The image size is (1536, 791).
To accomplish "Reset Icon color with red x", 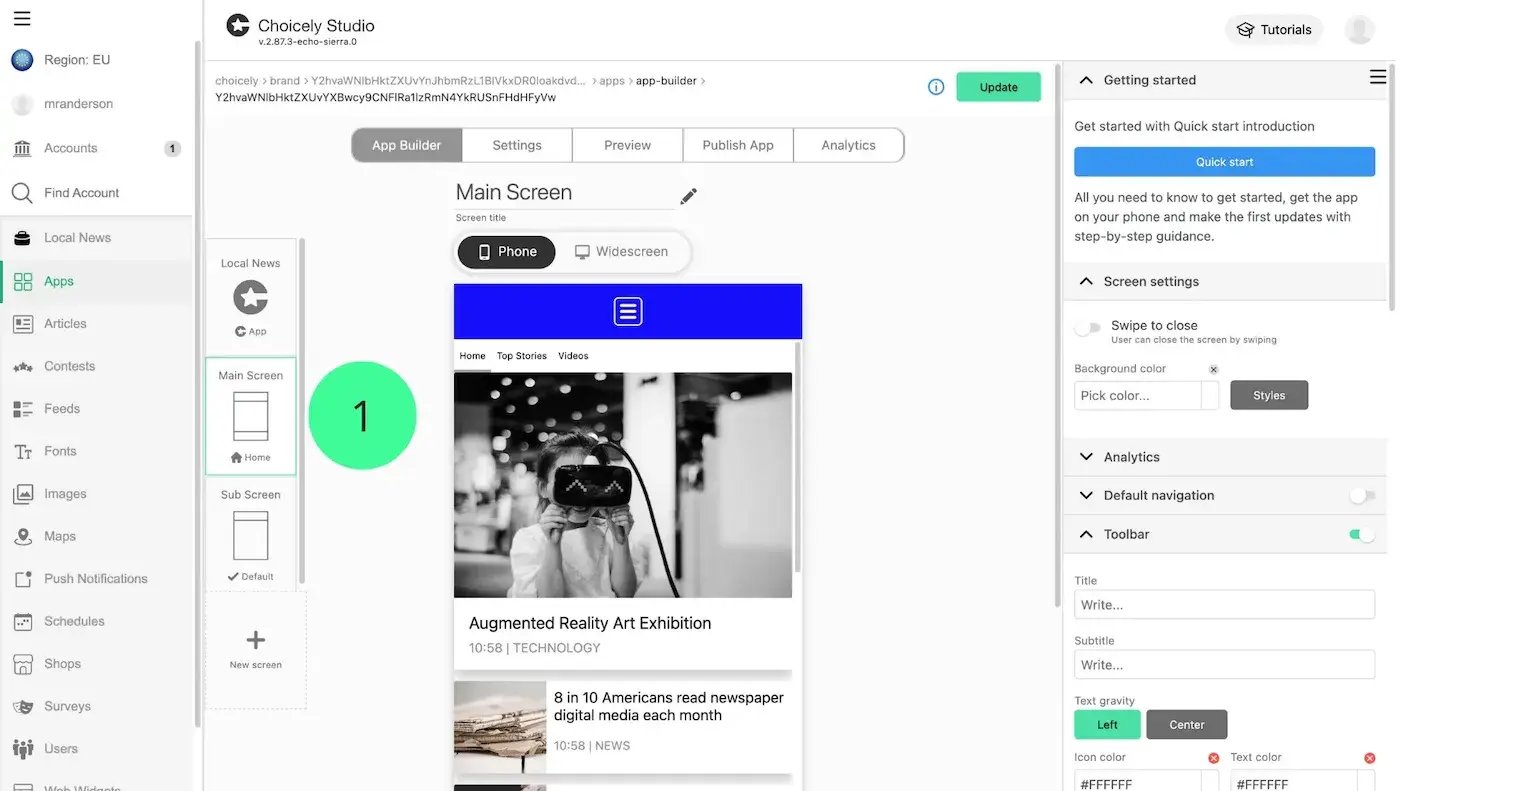I will [1214, 759].
